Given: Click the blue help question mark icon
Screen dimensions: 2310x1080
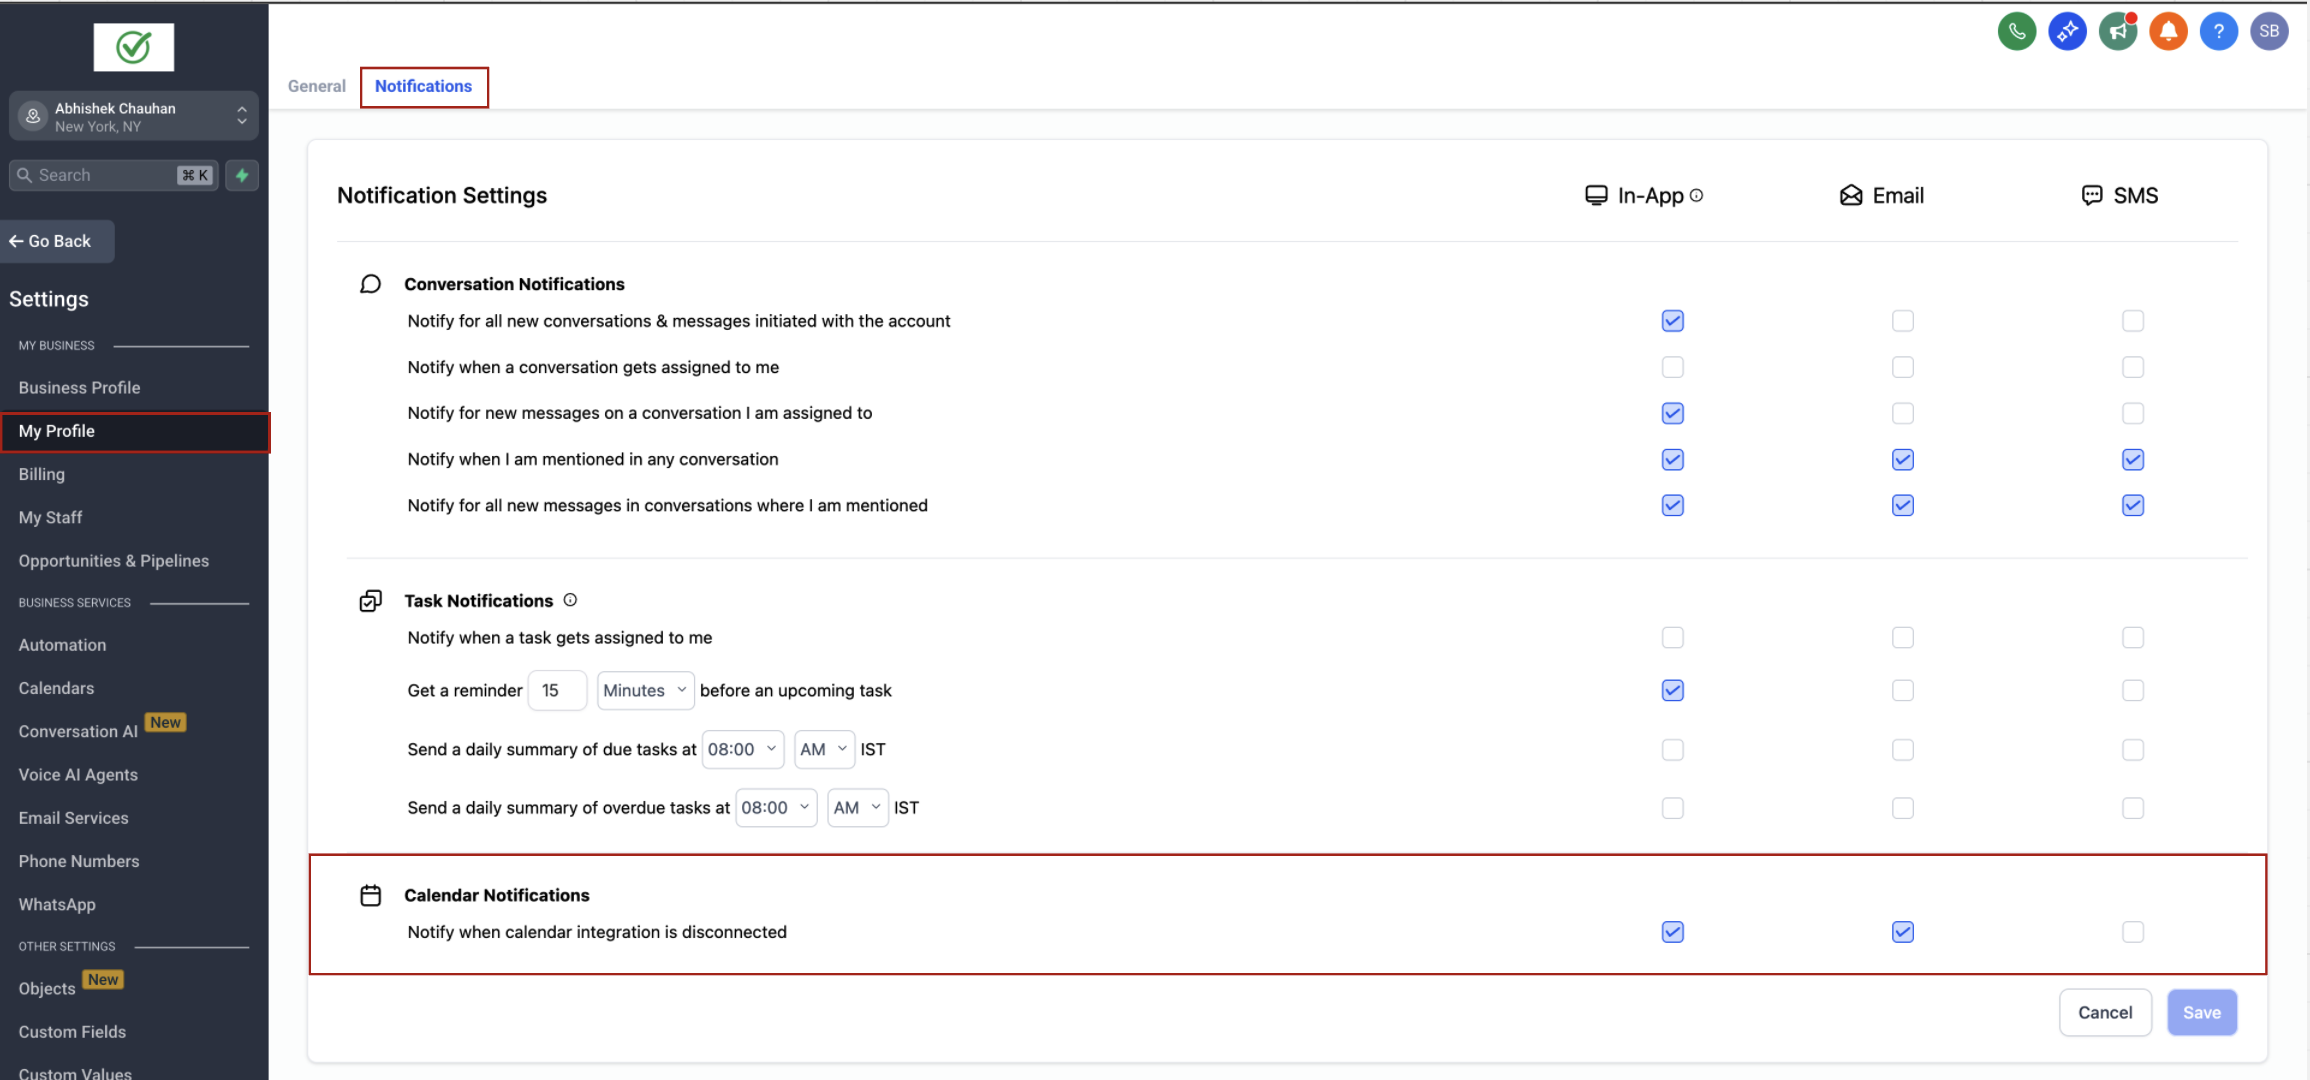Looking at the screenshot, I should 2218,31.
